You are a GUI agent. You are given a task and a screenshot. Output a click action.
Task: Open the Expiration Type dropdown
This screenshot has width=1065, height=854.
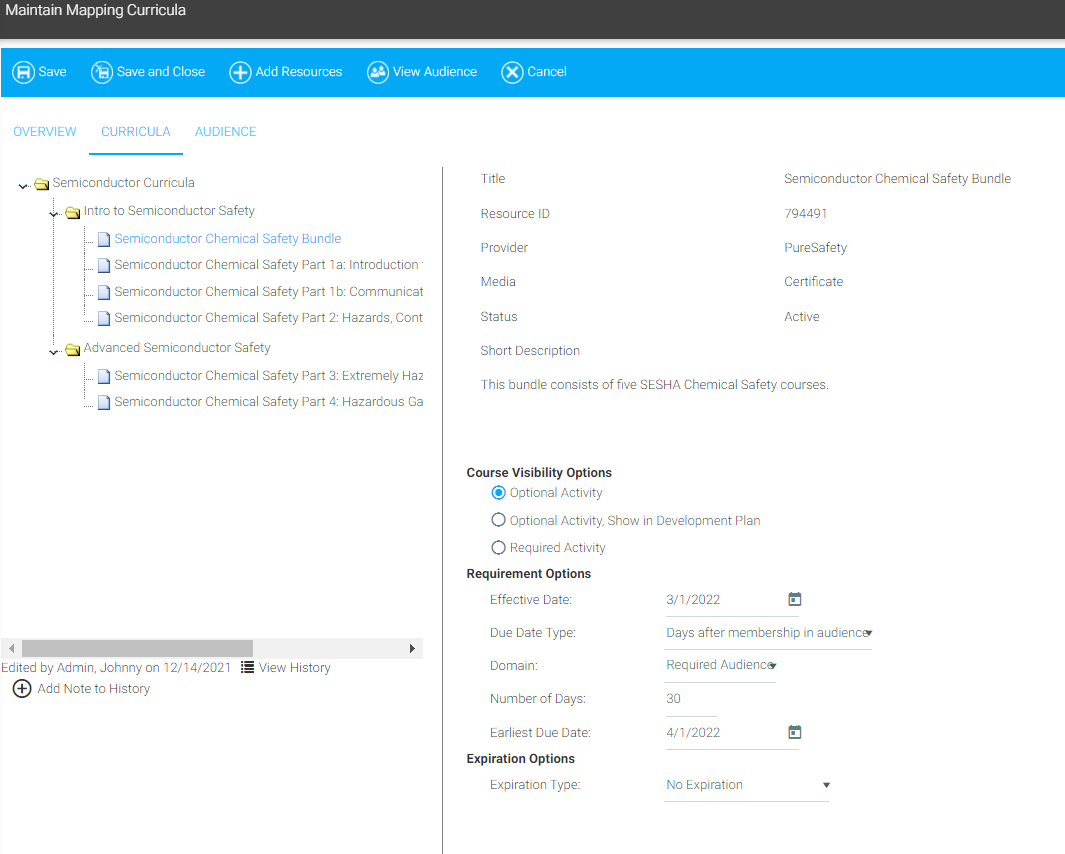[746, 785]
